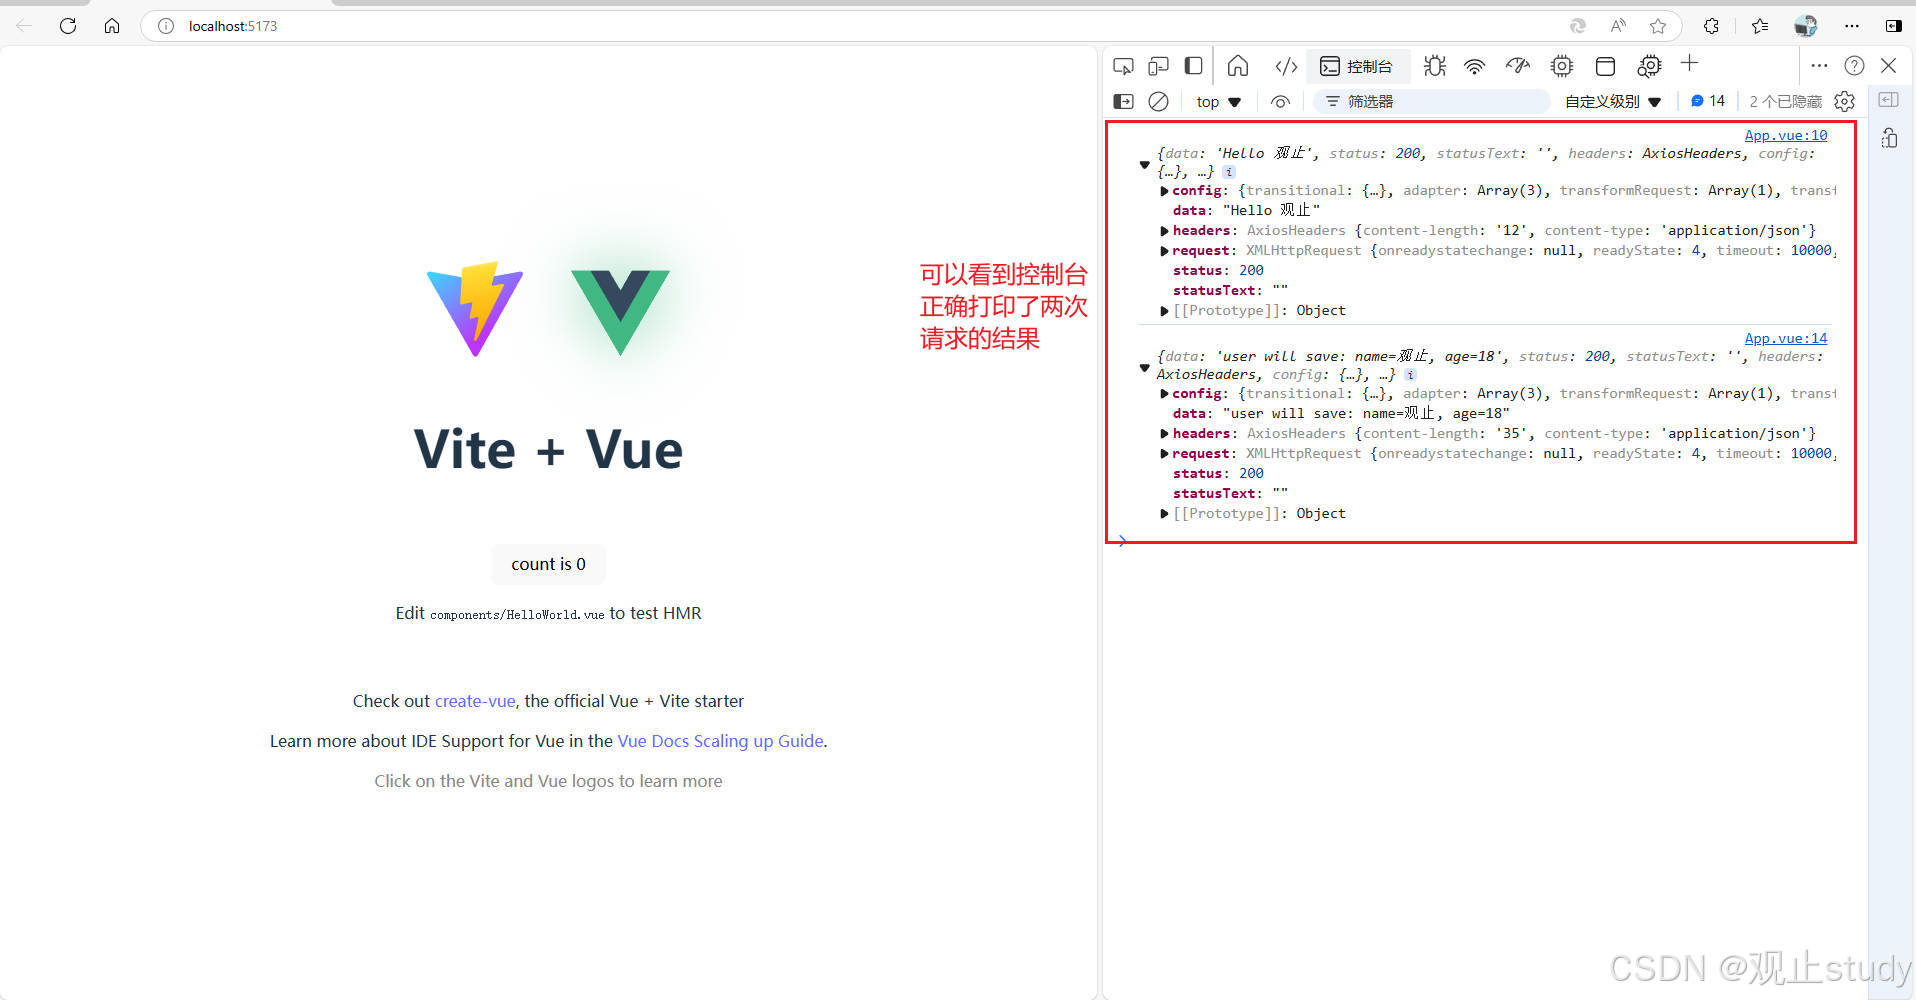Click the Vue logo
Image resolution: width=1916 pixels, height=1000 pixels.
coord(620,312)
